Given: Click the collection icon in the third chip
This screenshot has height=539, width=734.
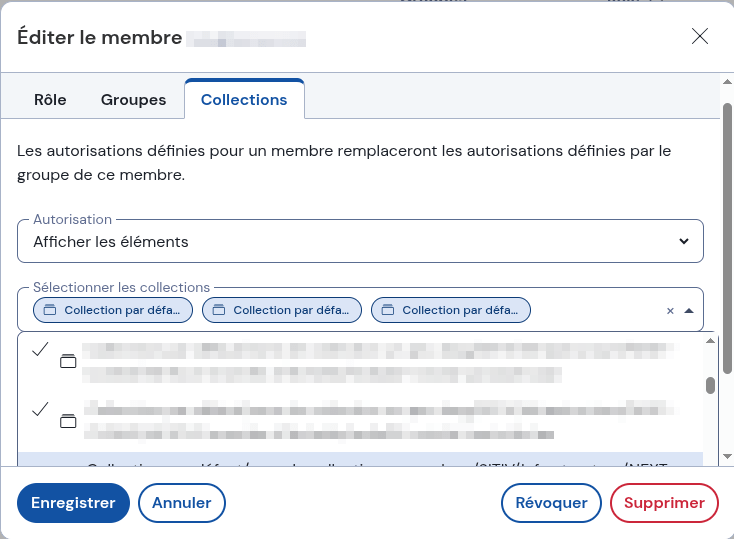Looking at the screenshot, I should click(388, 310).
